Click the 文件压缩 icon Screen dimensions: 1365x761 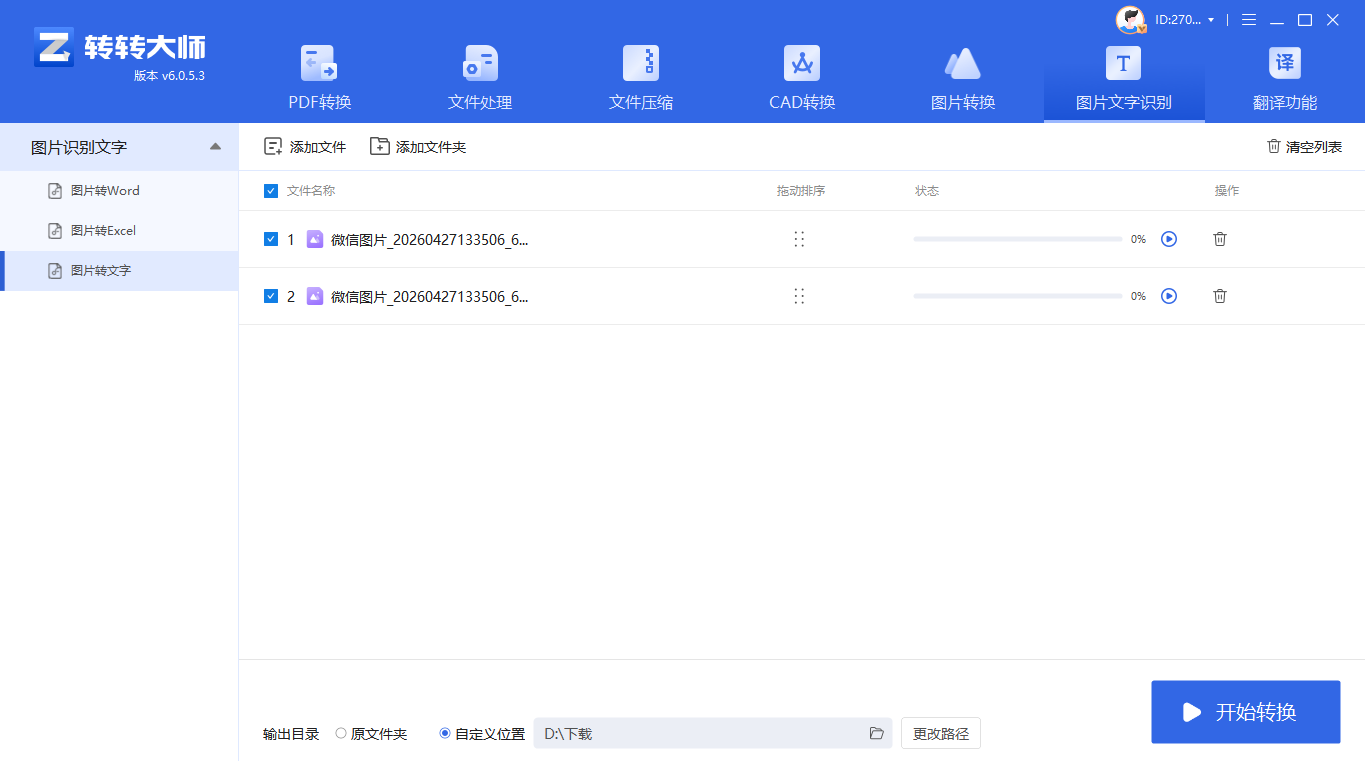click(x=641, y=63)
